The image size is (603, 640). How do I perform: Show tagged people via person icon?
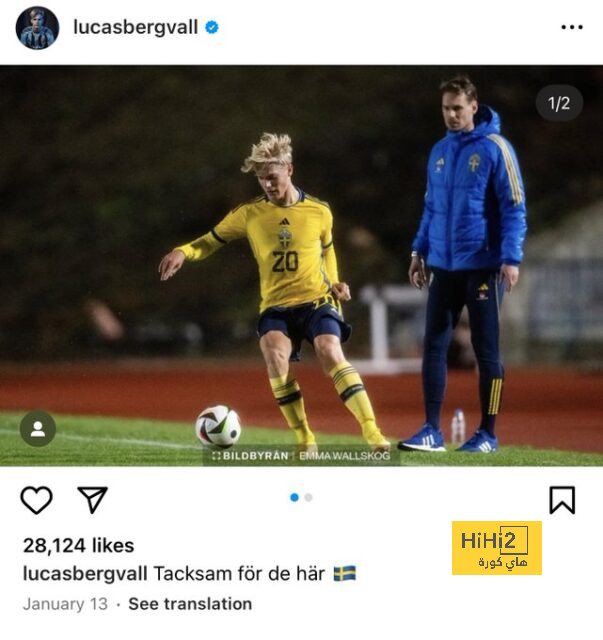[x=38, y=429]
